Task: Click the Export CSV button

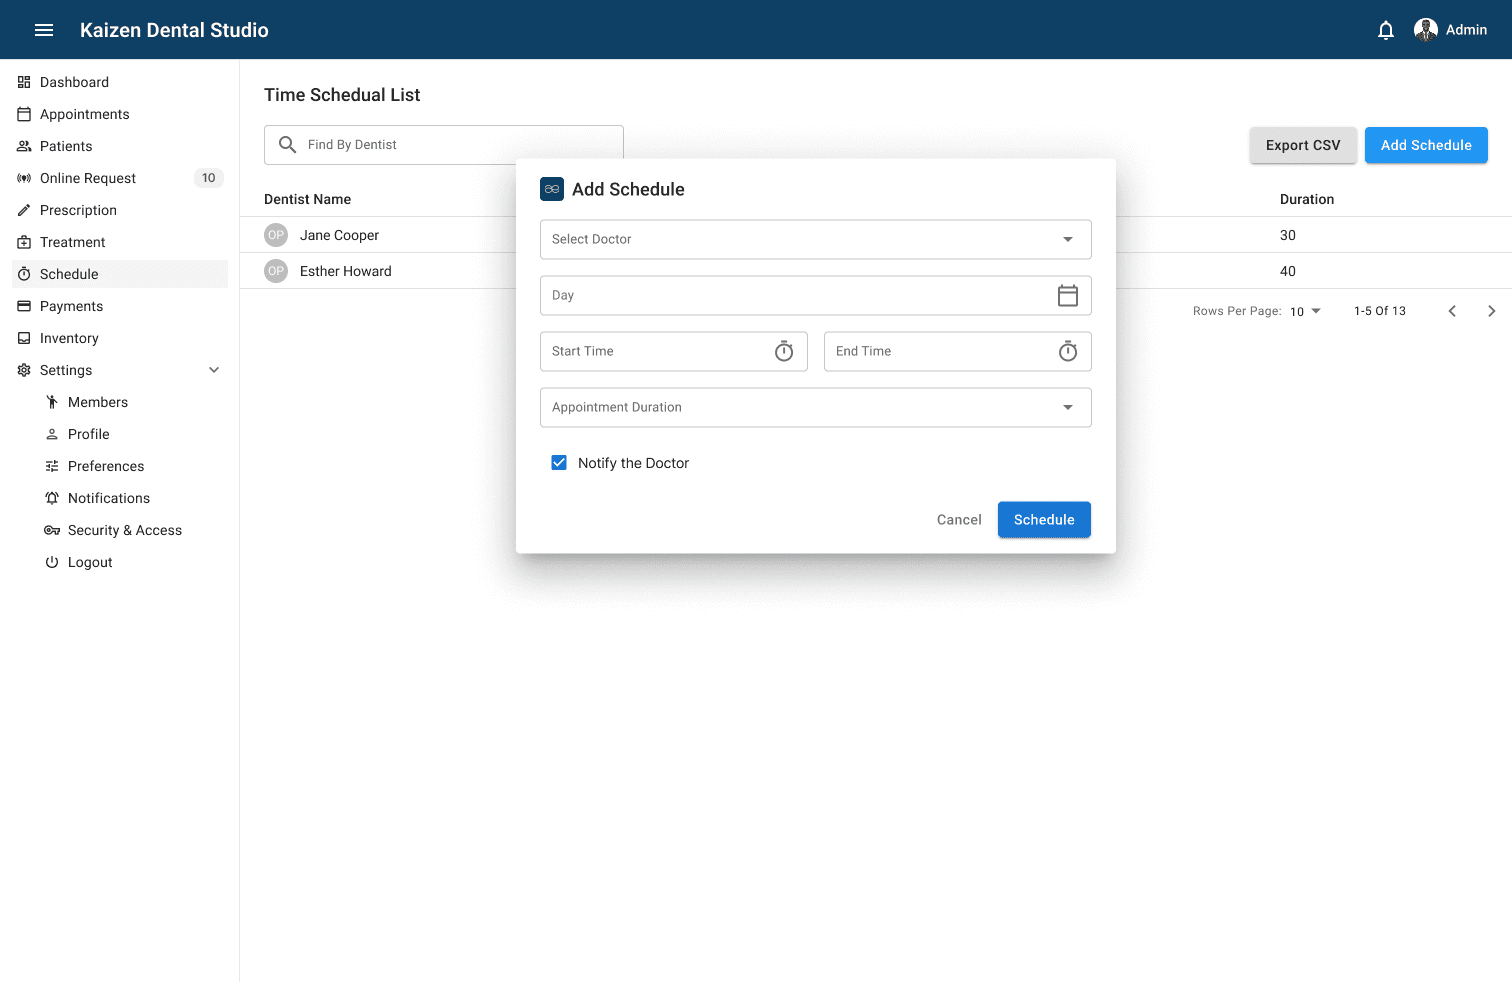Action: pos(1302,145)
